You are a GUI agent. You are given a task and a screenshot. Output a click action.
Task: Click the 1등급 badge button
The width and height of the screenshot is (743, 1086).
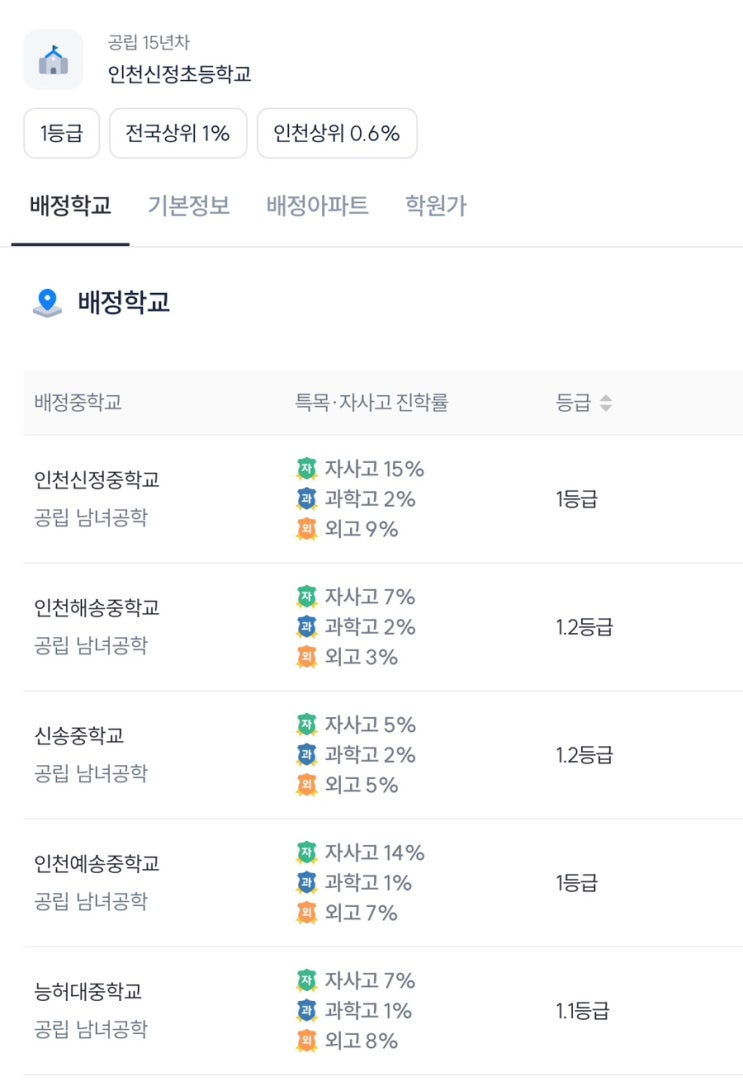coord(61,133)
